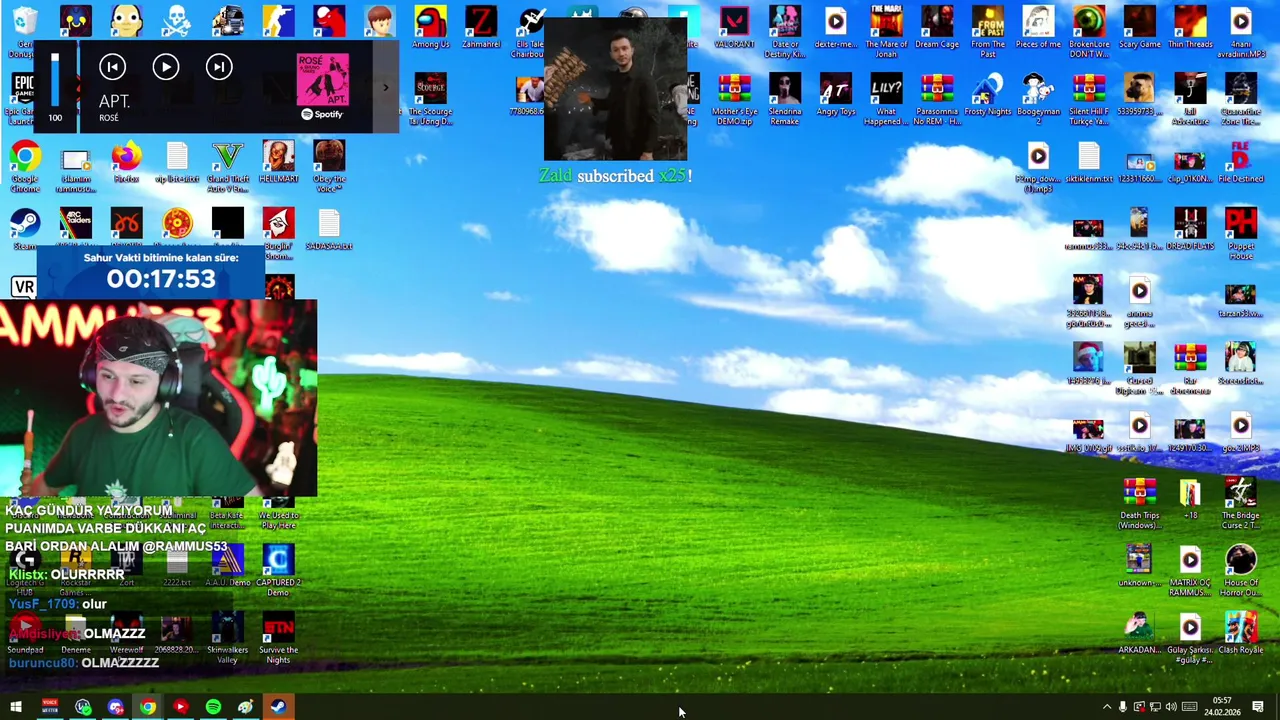Skip to the previous track

coord(112,67)
